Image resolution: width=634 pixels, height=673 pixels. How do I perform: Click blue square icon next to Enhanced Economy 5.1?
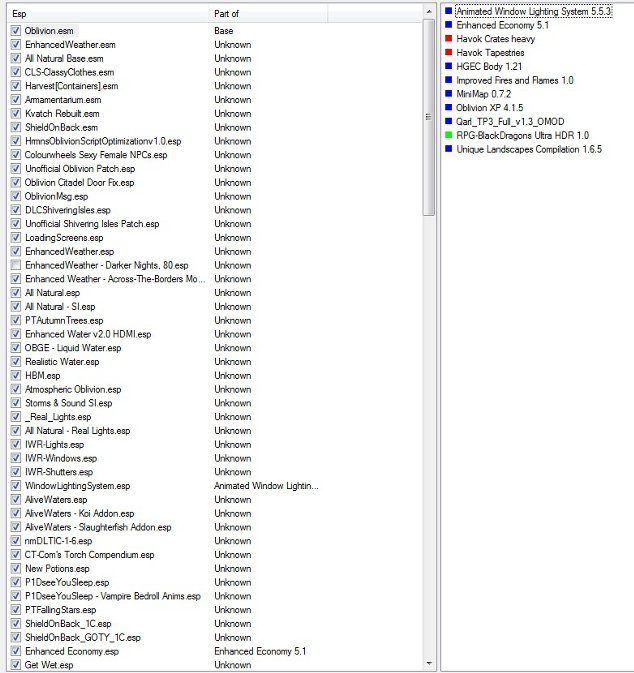click(x=449, y=24)
